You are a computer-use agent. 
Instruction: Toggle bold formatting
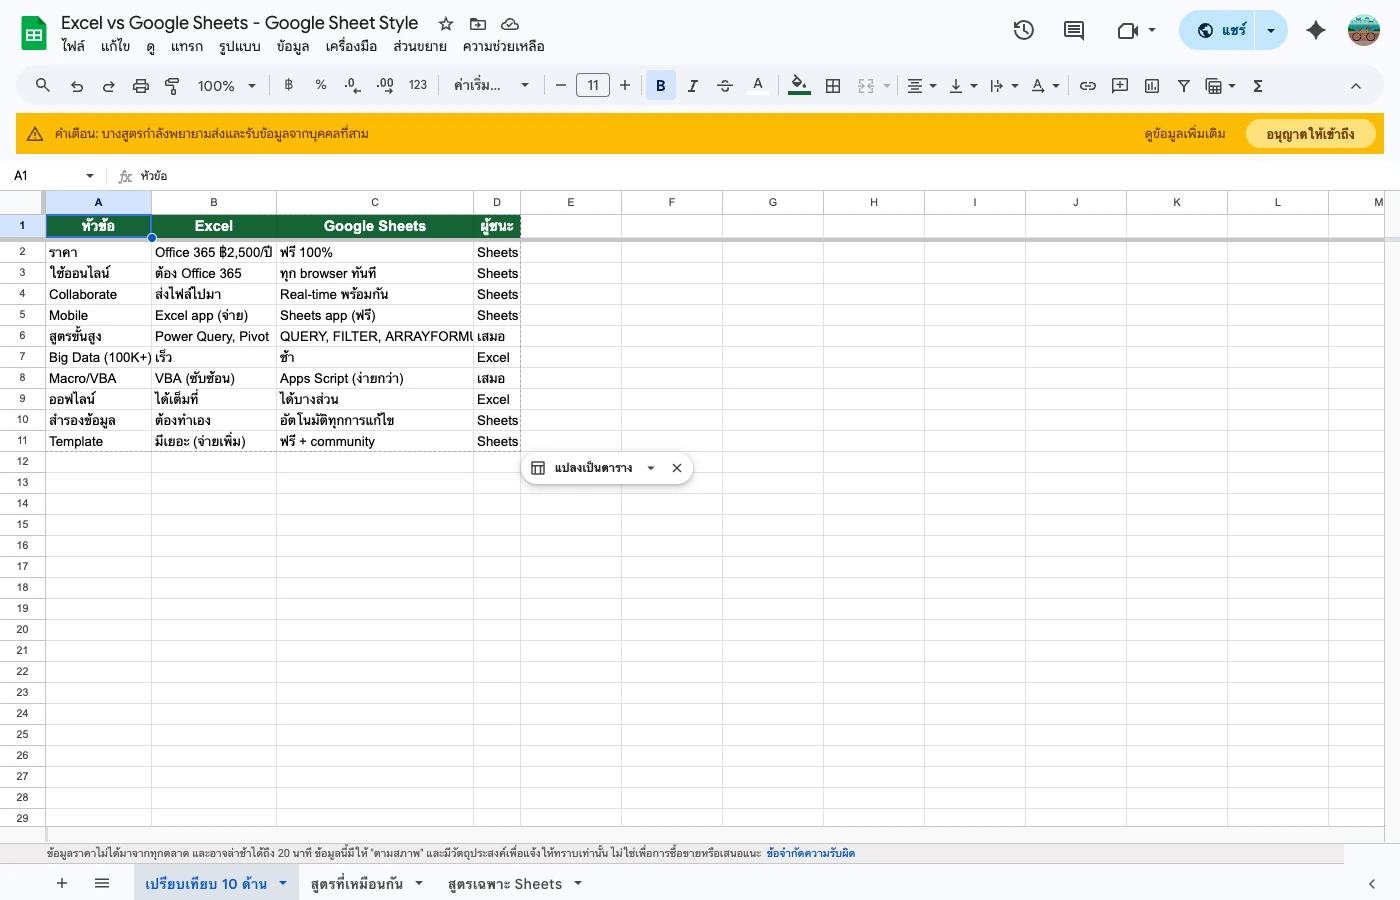[661, 85]
